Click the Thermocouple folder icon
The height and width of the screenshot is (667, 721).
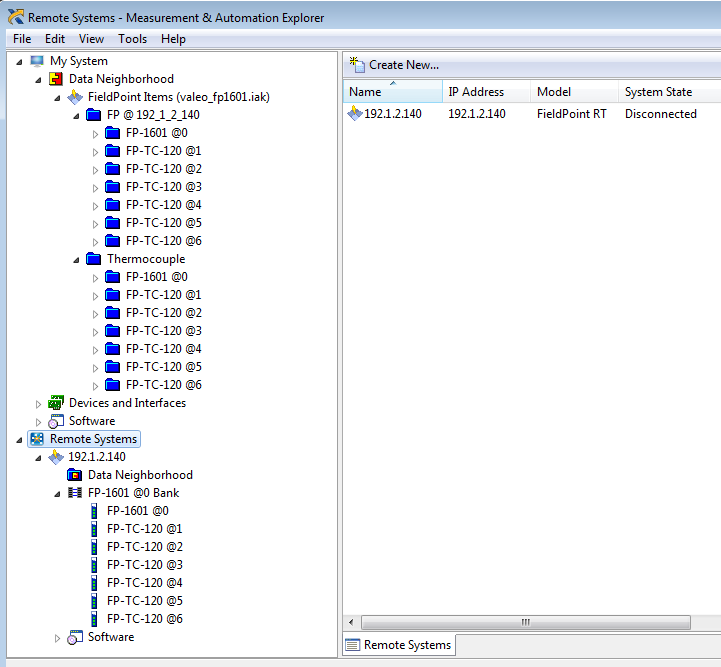tap(93, 259)
